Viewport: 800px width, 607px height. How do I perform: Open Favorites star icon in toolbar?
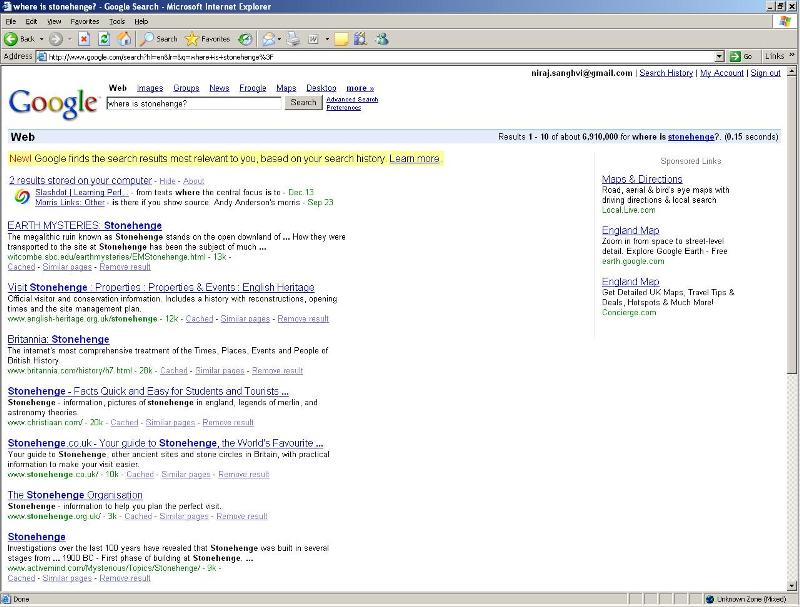click(192, 39)
